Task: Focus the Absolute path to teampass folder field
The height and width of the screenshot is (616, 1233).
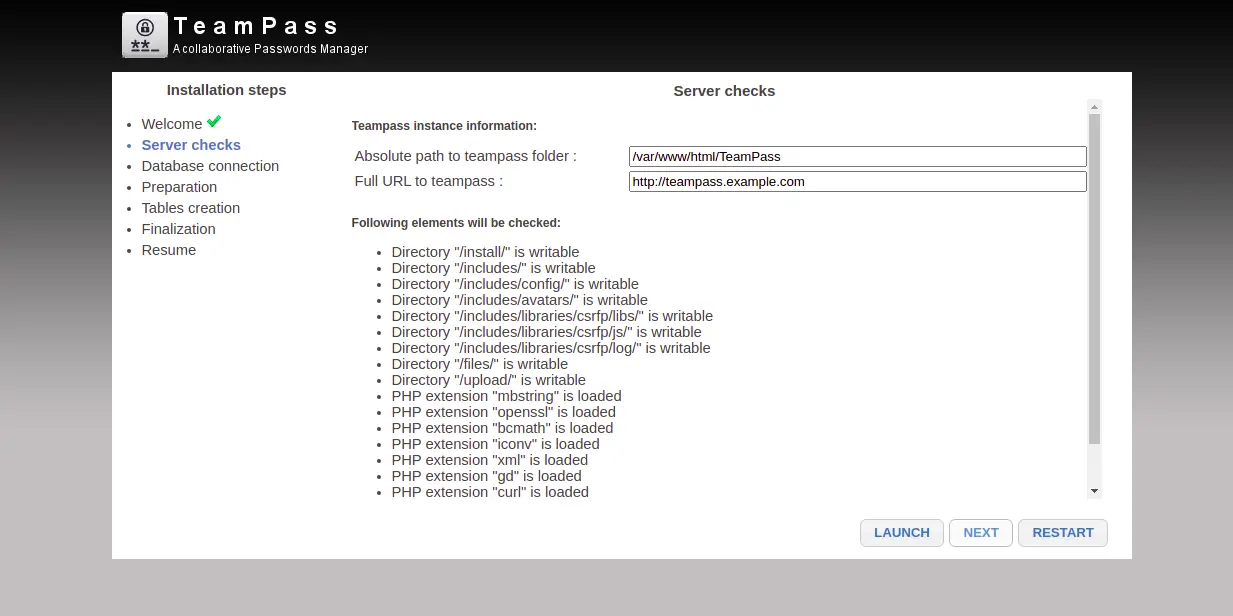Action: (x=858, y=157)
